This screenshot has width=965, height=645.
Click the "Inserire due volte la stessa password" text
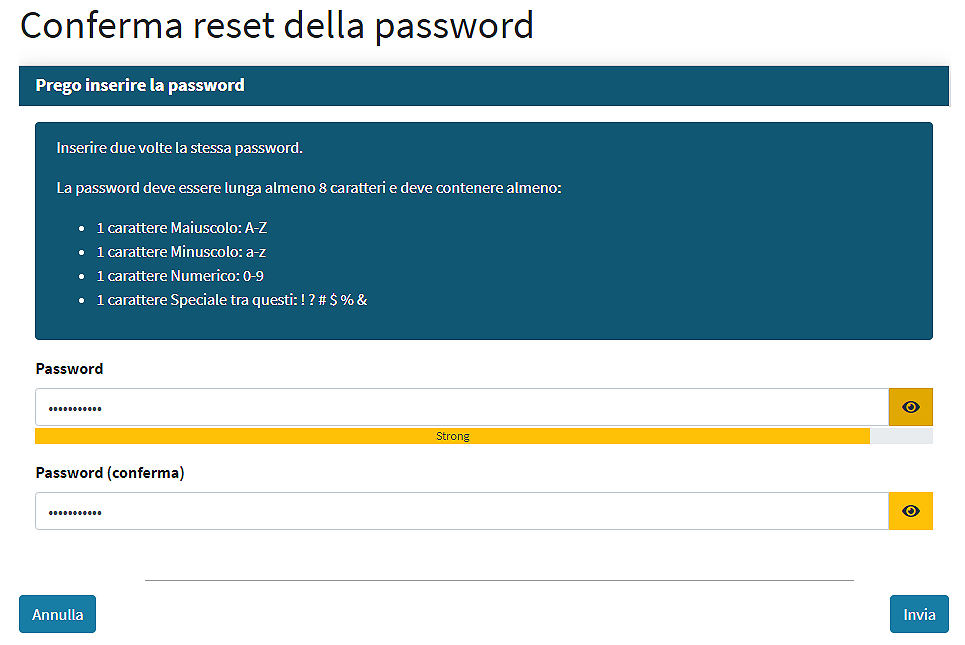[180, 148]
